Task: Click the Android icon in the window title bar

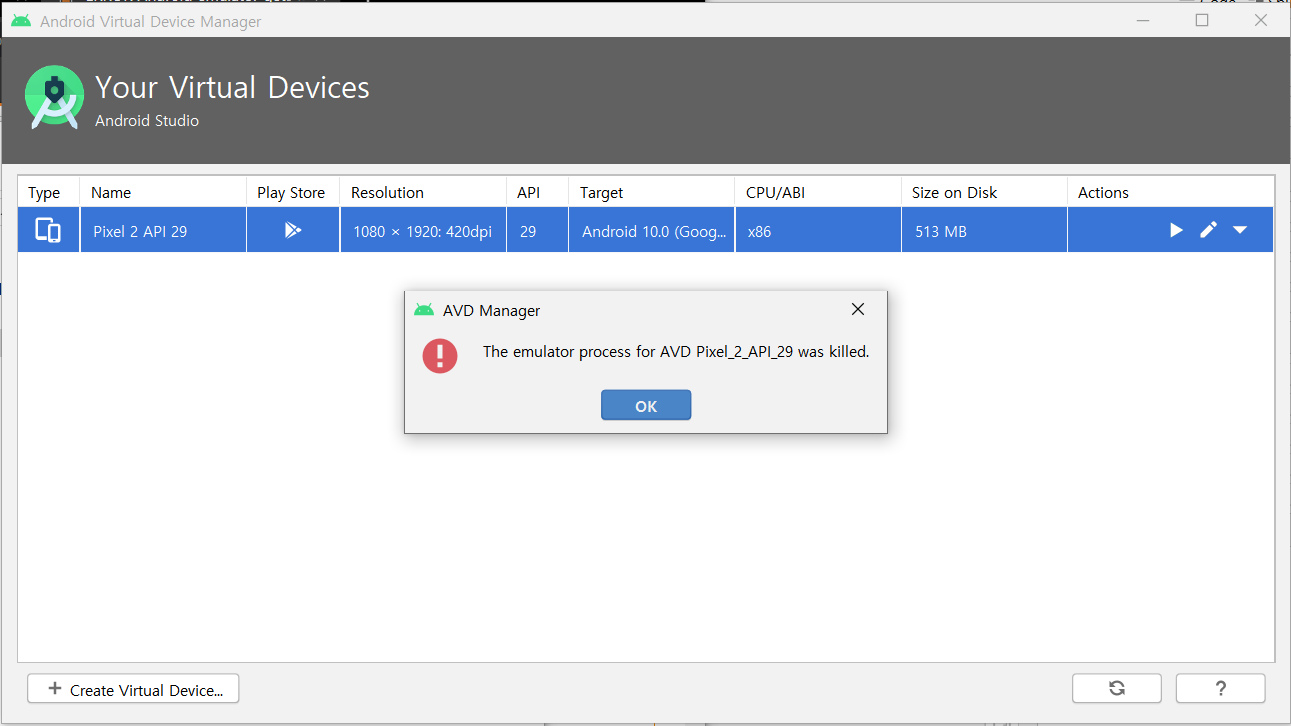Action: pyautogui.click(x=21, y=21)
